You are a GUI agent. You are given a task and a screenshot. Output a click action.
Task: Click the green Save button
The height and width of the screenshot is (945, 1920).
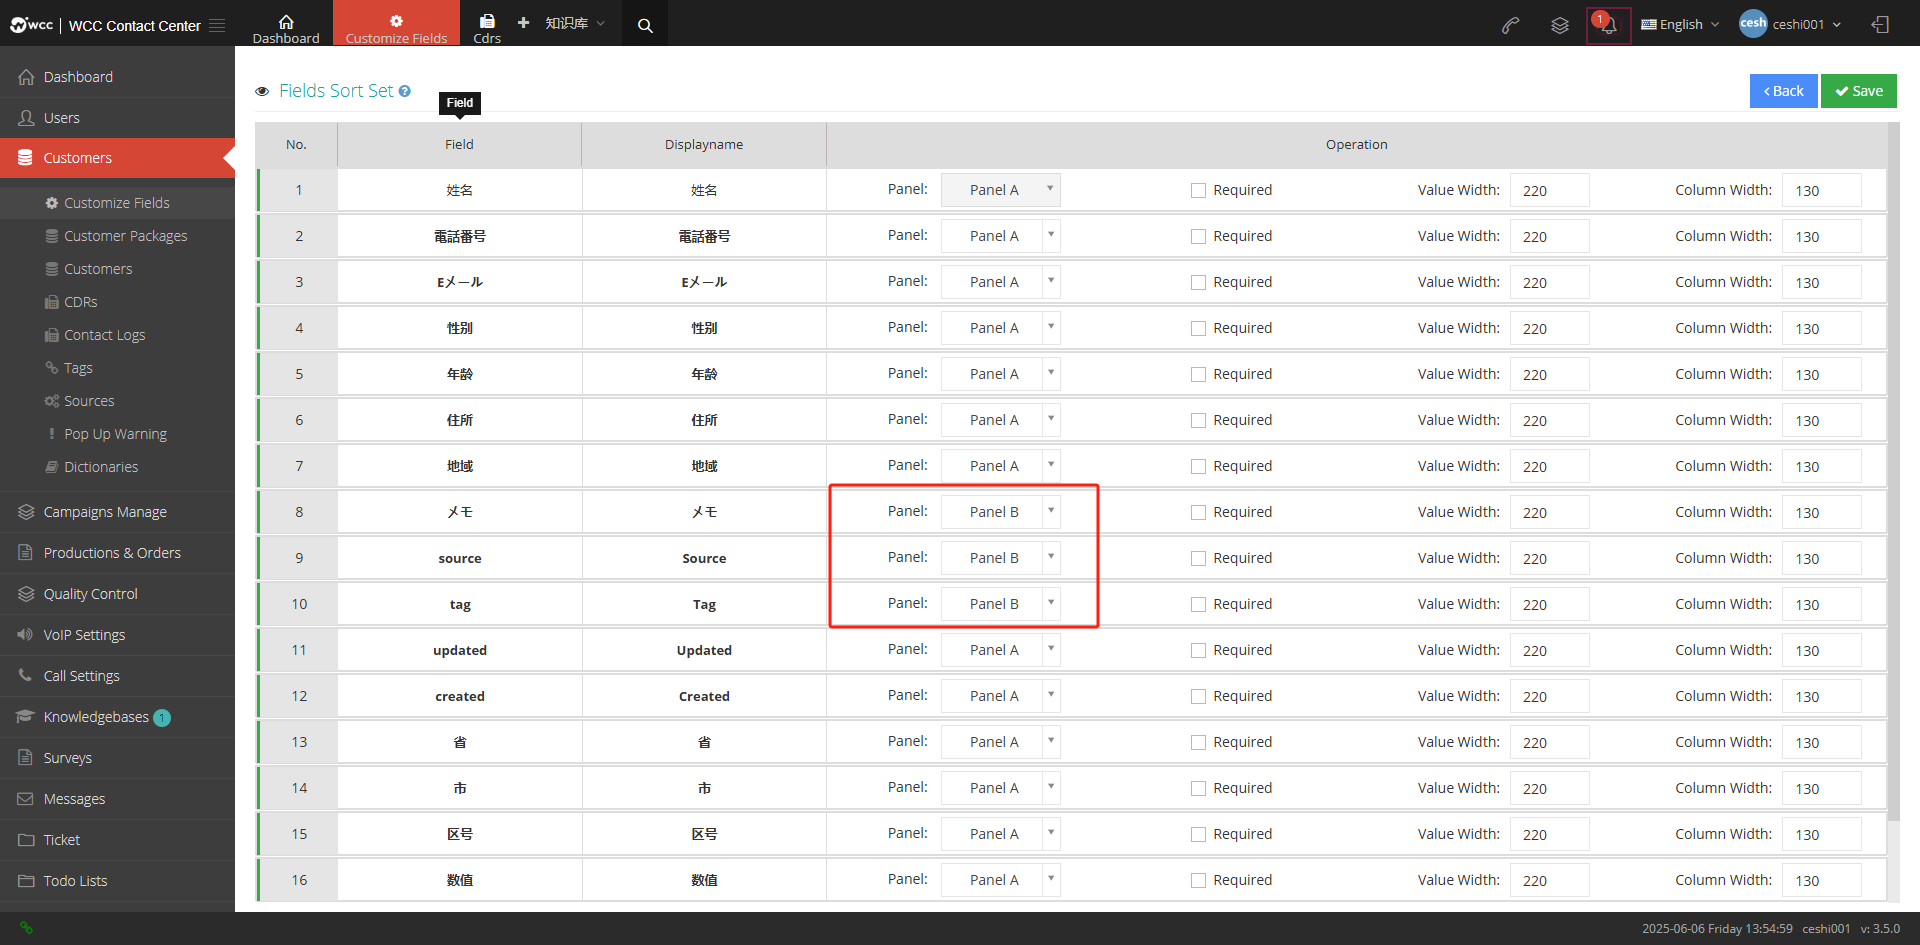pos(1858,91)
